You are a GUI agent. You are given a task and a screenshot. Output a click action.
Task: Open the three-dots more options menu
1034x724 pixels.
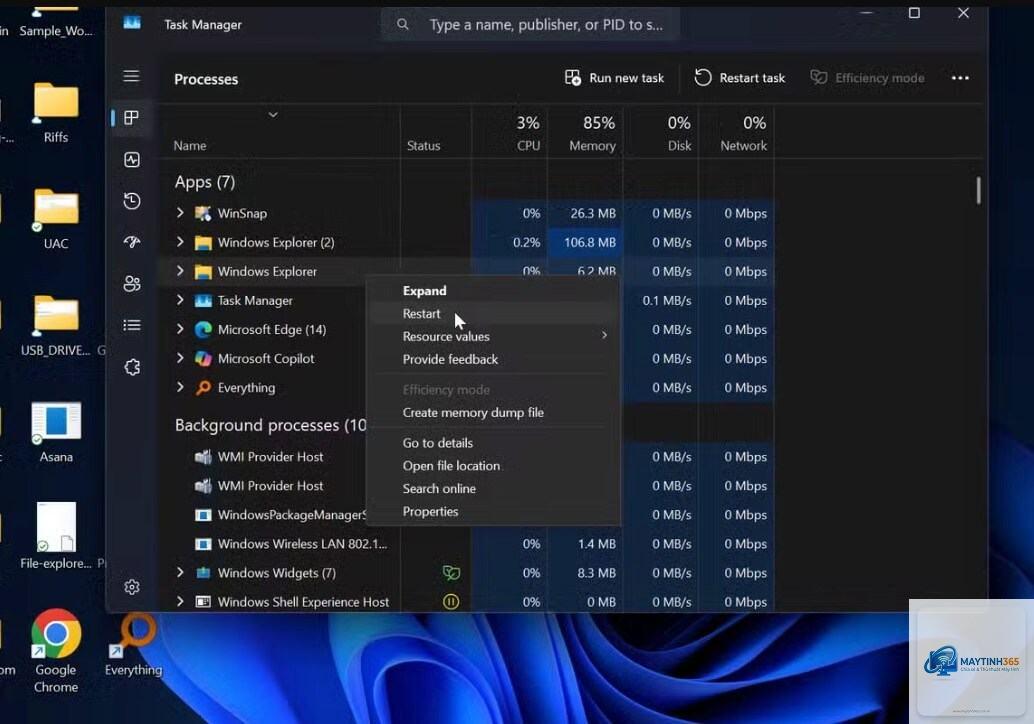tap(960, 78)
